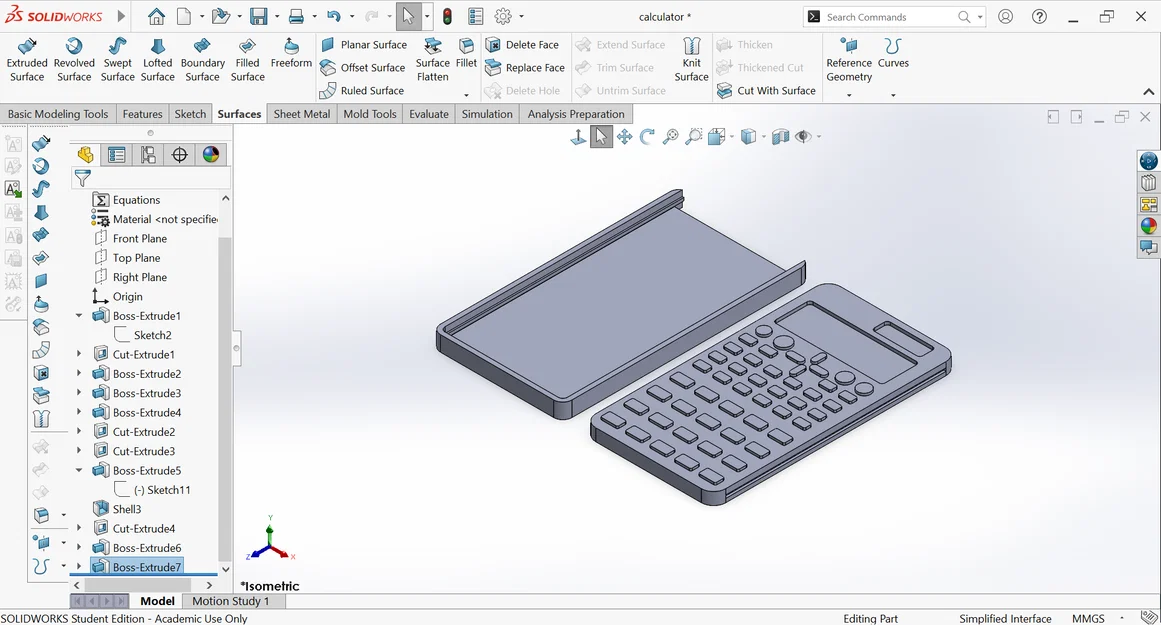Click Zoom to Fit in the viewport

pyautogui.click(x=670, y=136)
